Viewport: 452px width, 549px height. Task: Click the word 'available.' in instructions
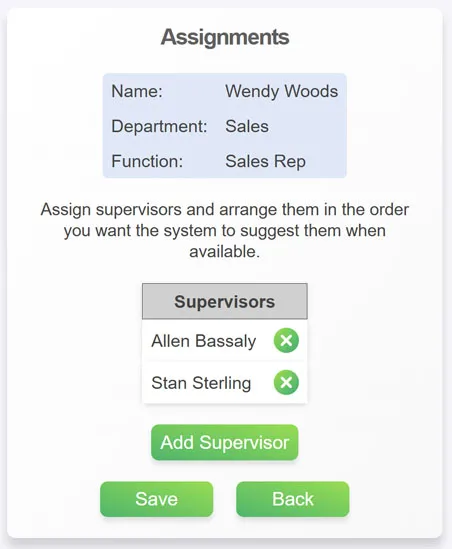click(x=225, y=251)
